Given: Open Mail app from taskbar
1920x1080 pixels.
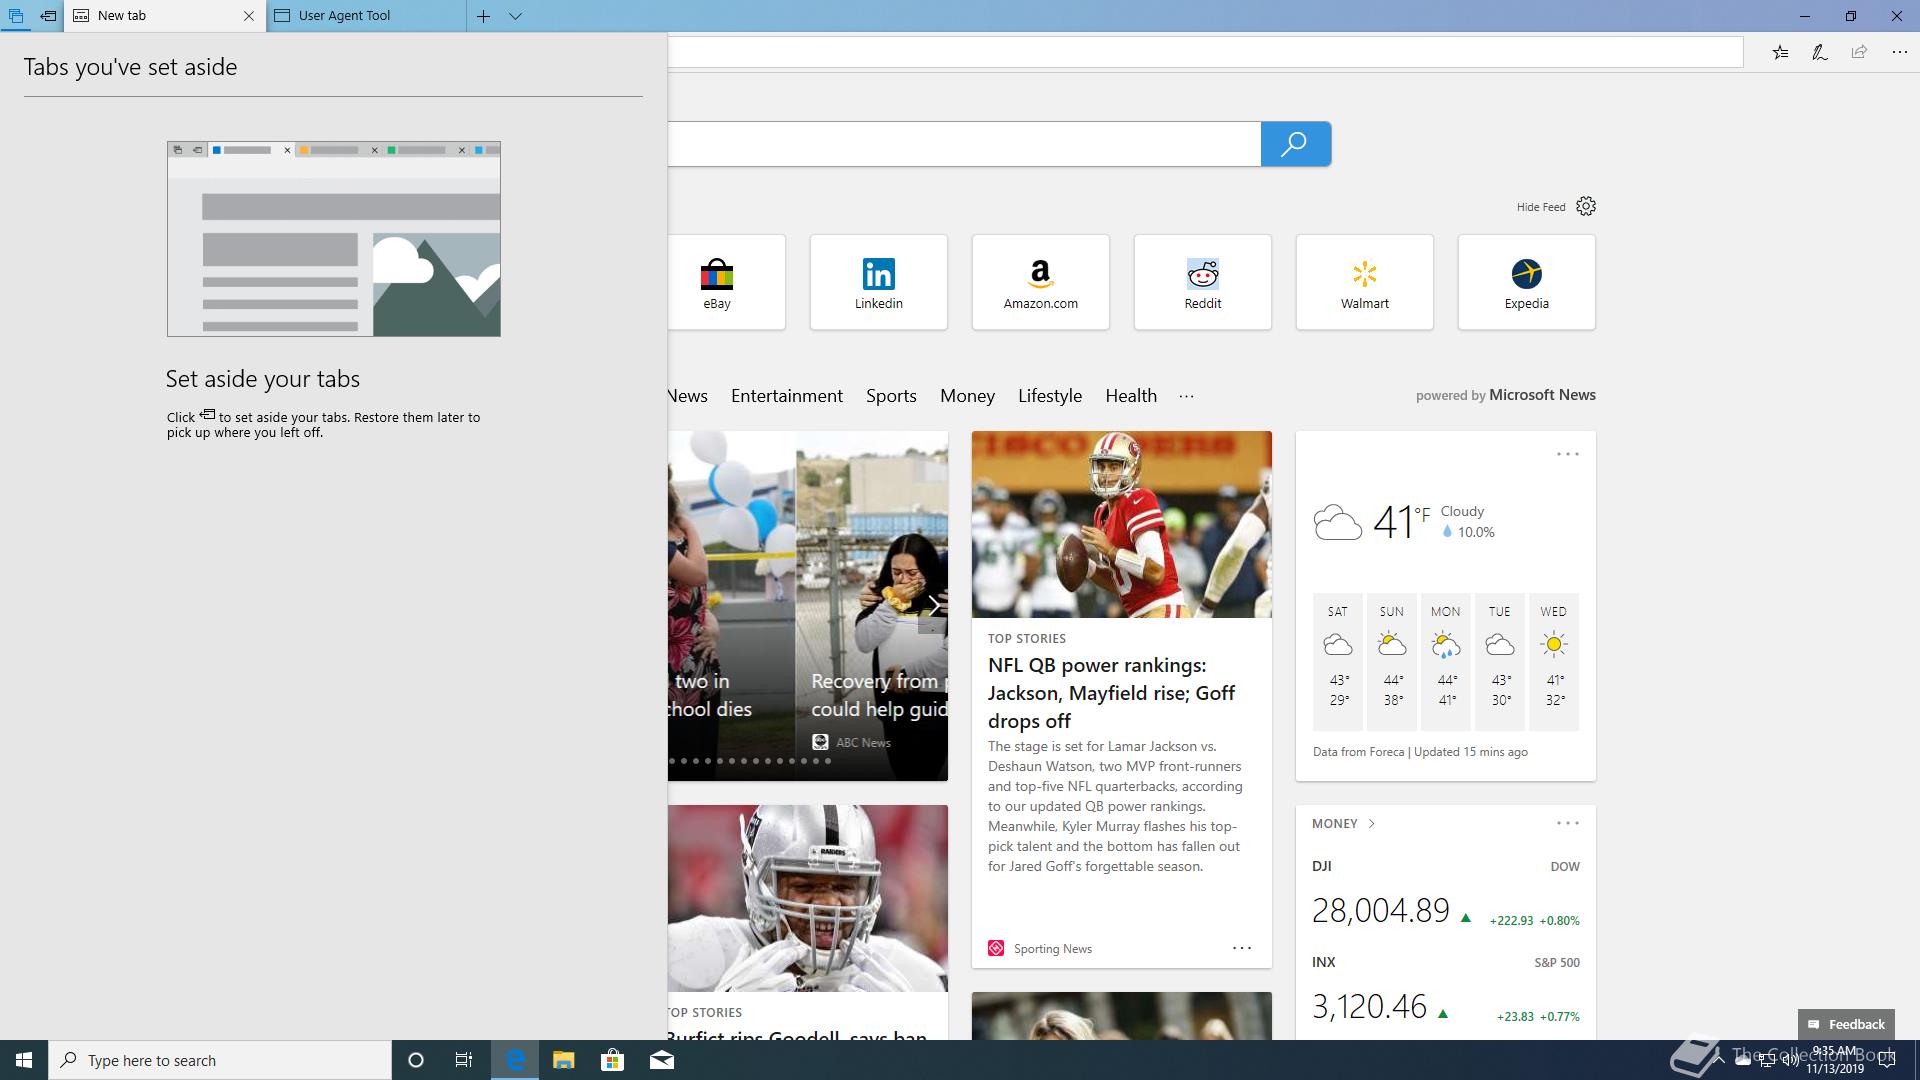Looking at the screenshot, I should 661,1060.
